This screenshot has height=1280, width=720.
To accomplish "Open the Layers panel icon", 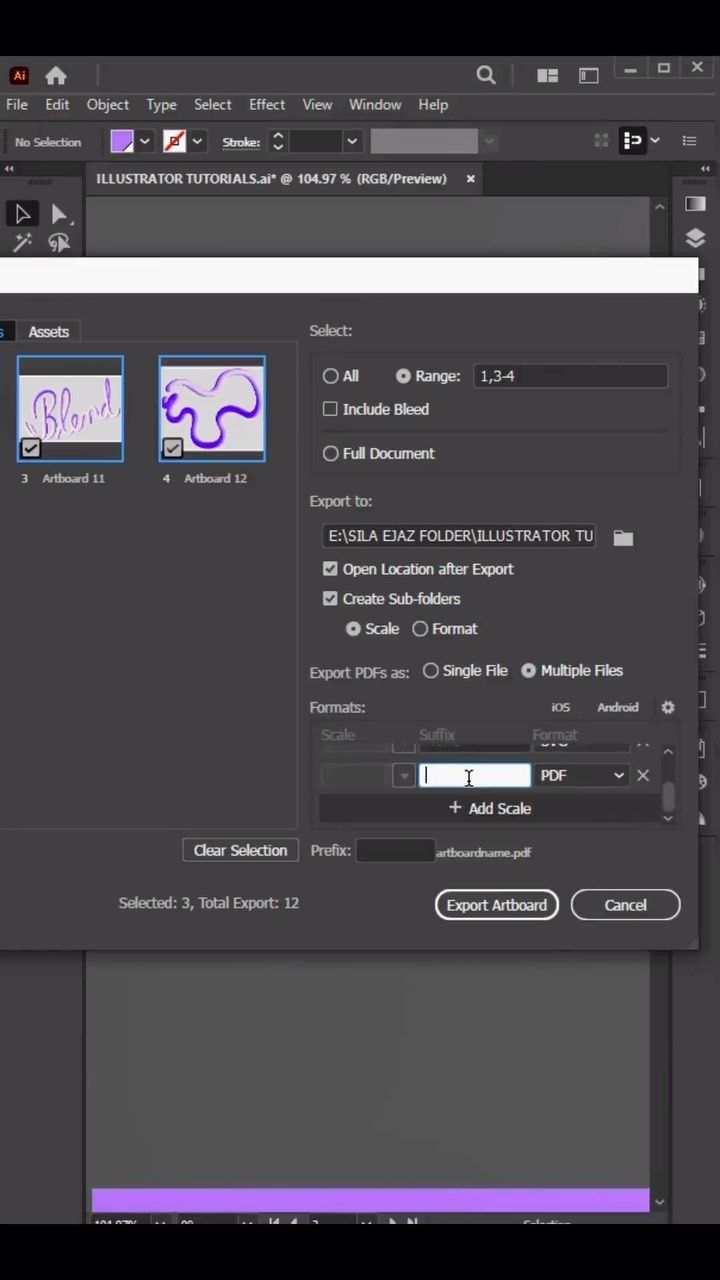I will 695,238.
